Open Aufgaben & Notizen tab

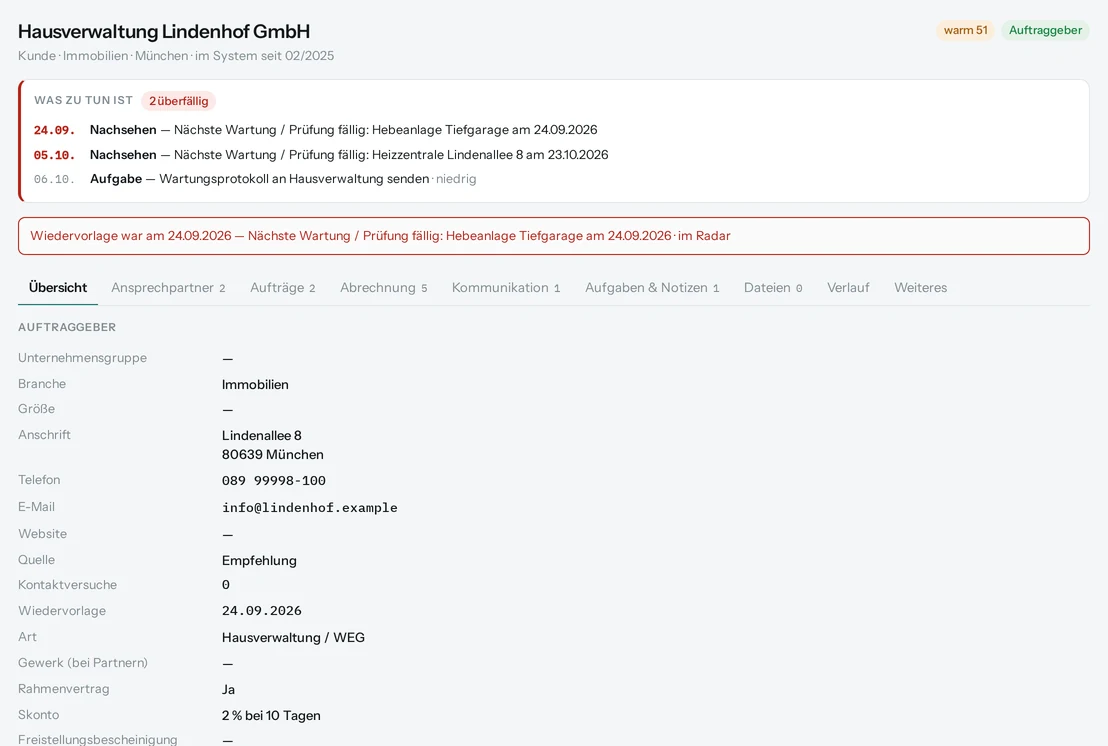tap(652, 288)
